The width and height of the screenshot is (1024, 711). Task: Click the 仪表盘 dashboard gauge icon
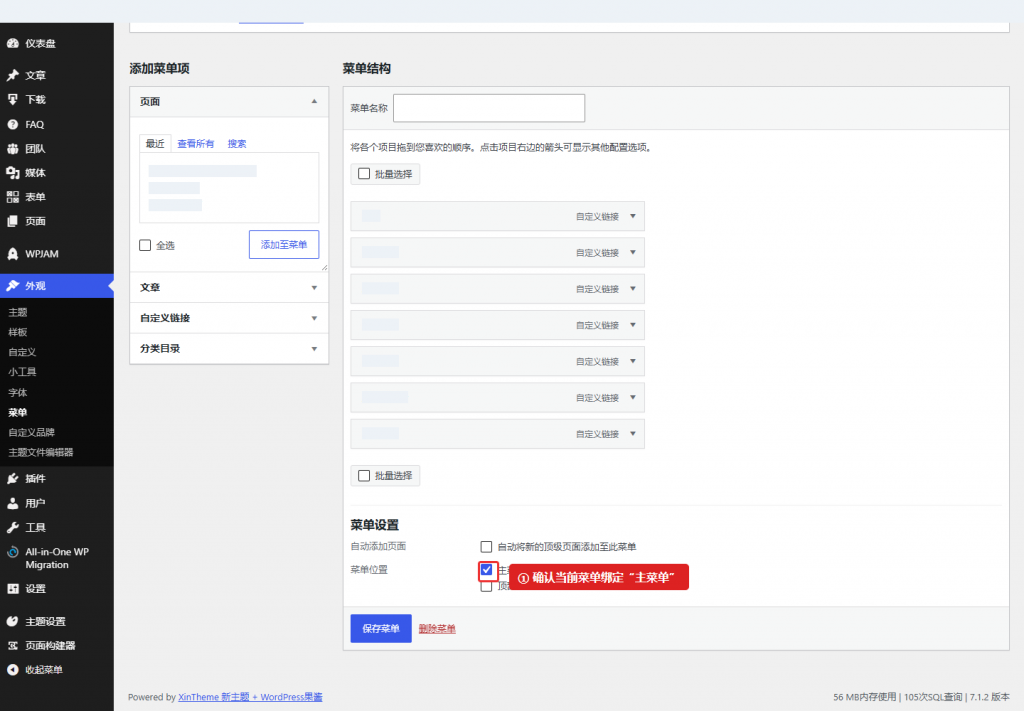[x=12, y=44]
